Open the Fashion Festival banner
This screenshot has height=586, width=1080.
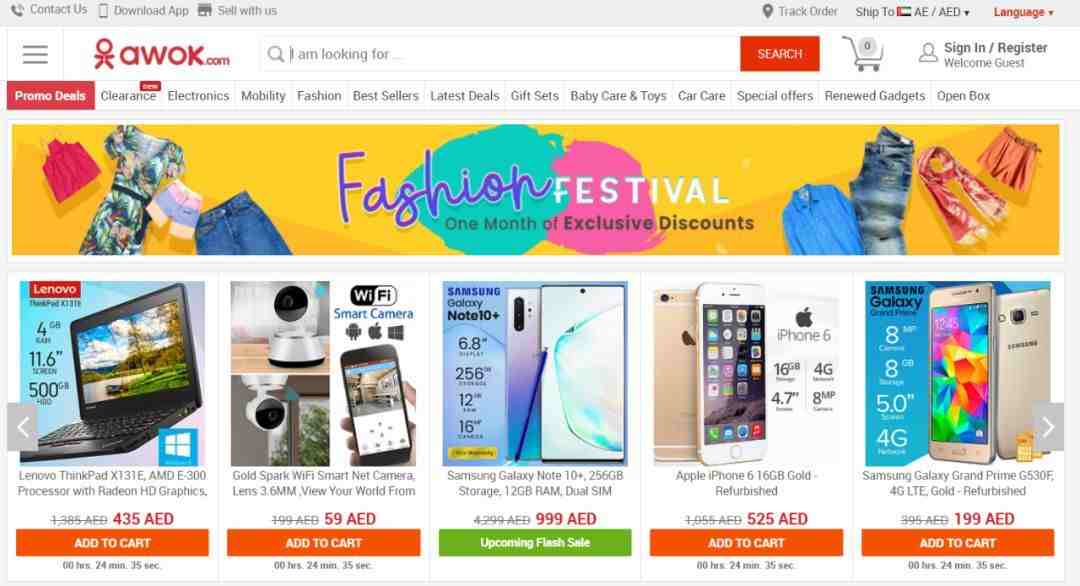click(535, 189)
